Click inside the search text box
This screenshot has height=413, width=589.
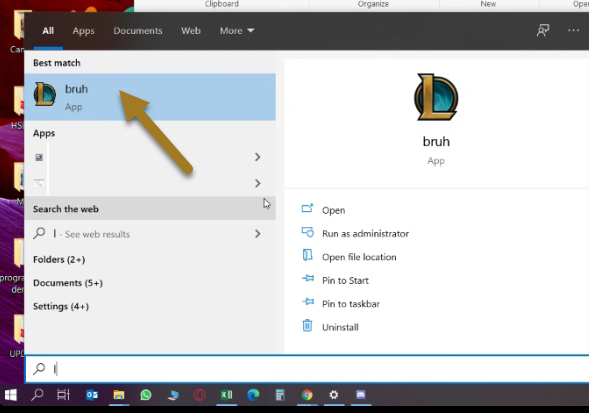pyautogui.click(x=307, y=369)
